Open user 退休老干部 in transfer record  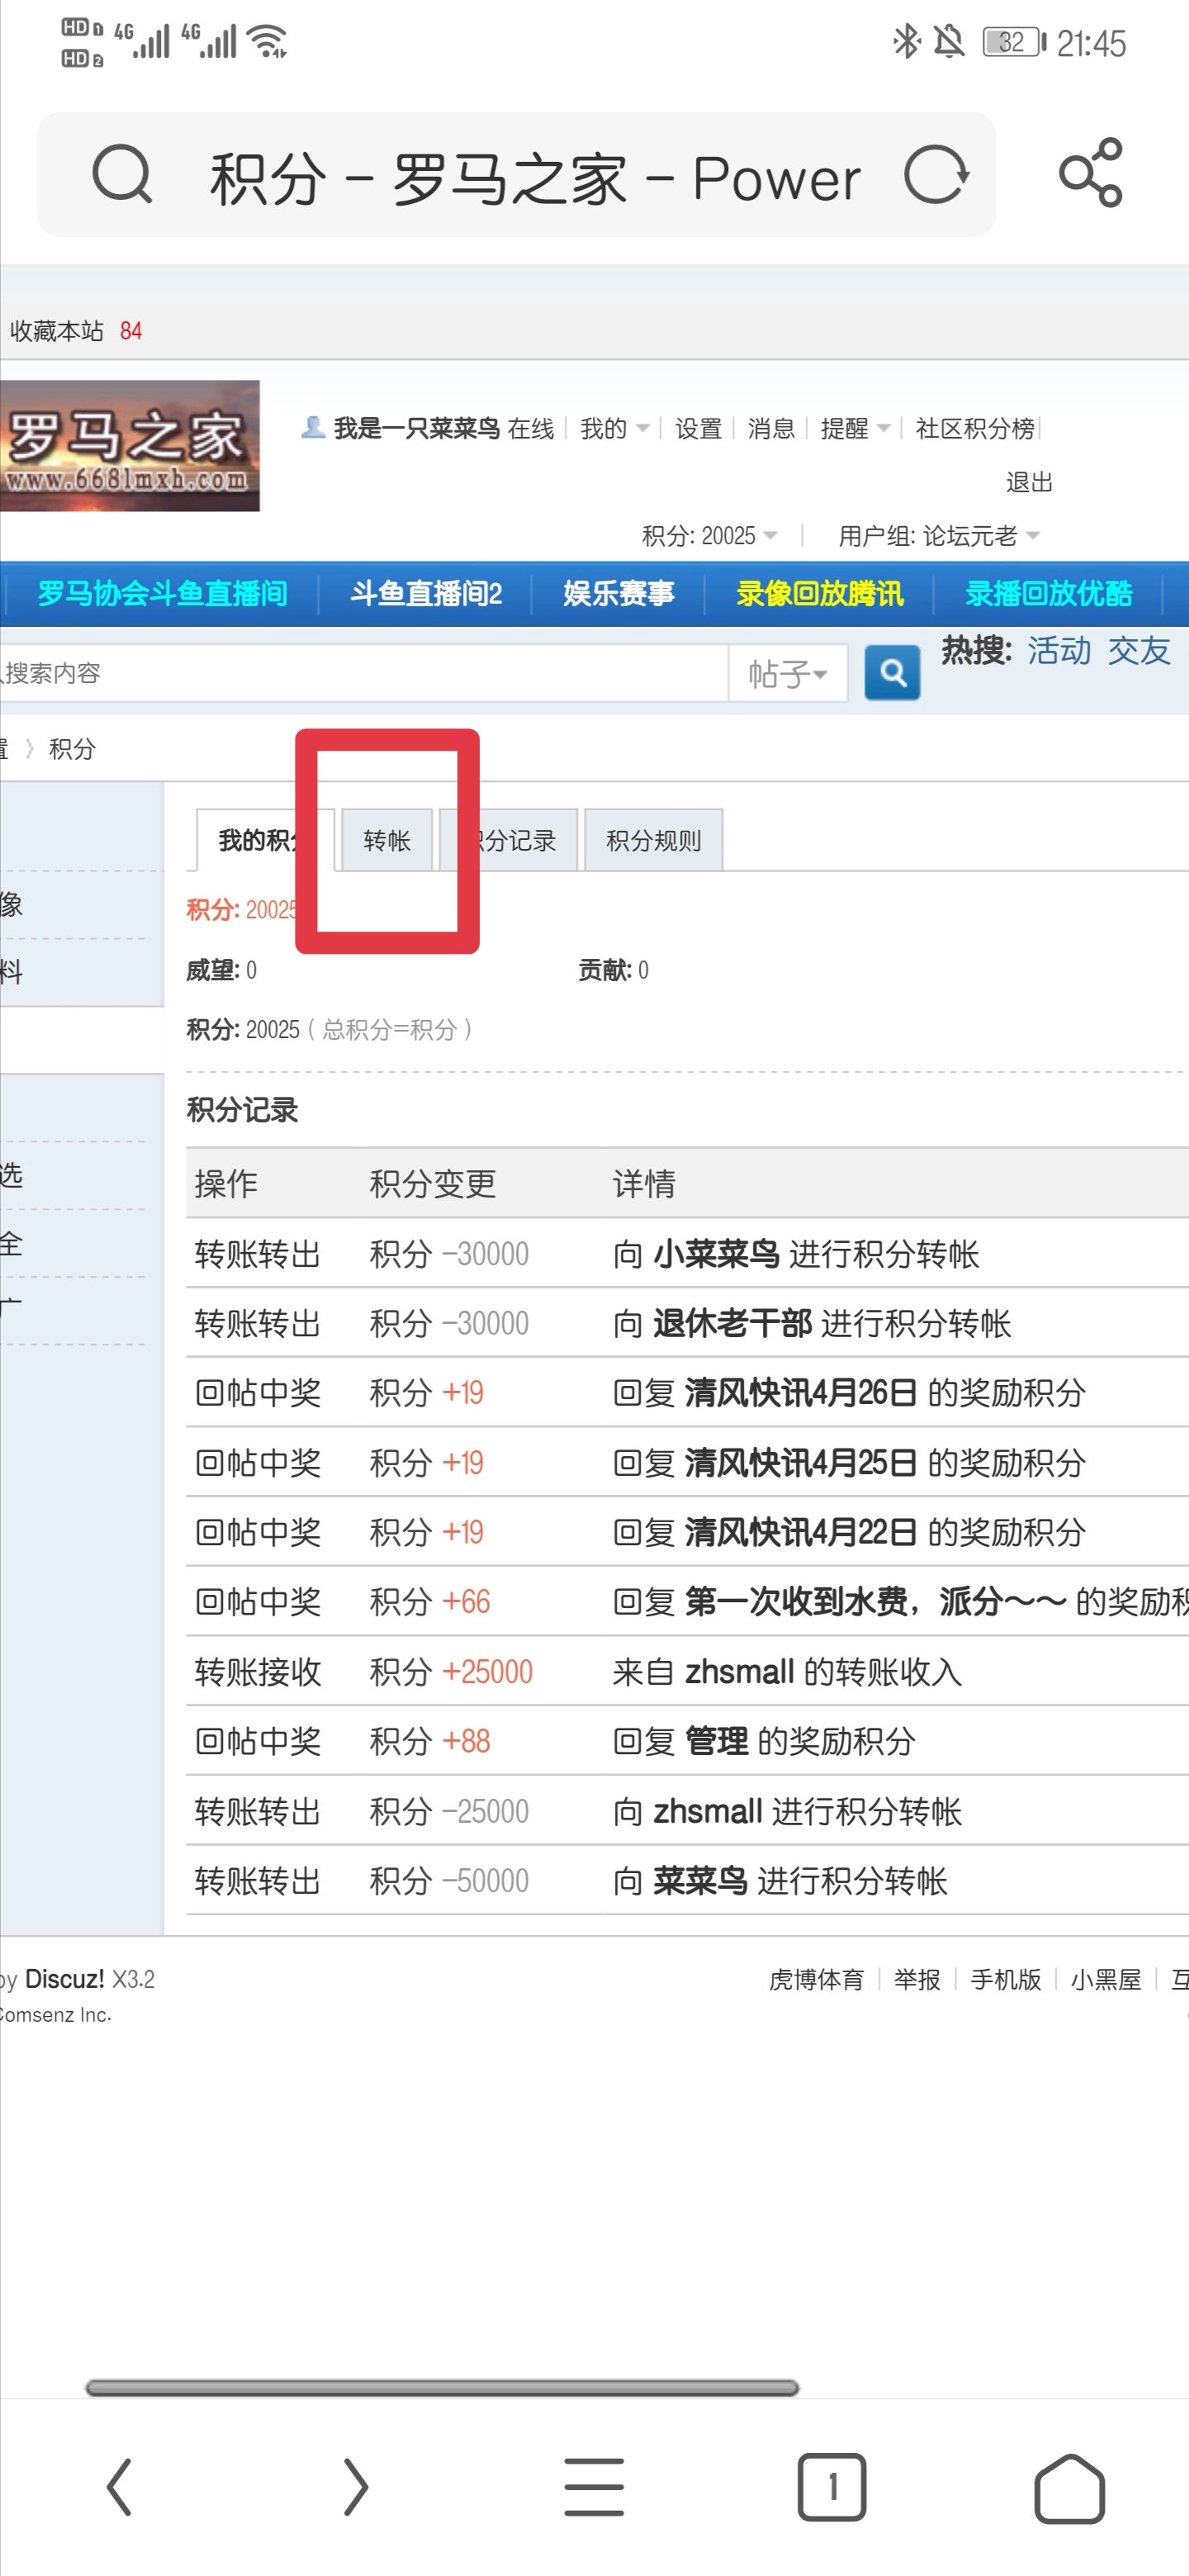pyautogui.click(x=732, y=1323)
